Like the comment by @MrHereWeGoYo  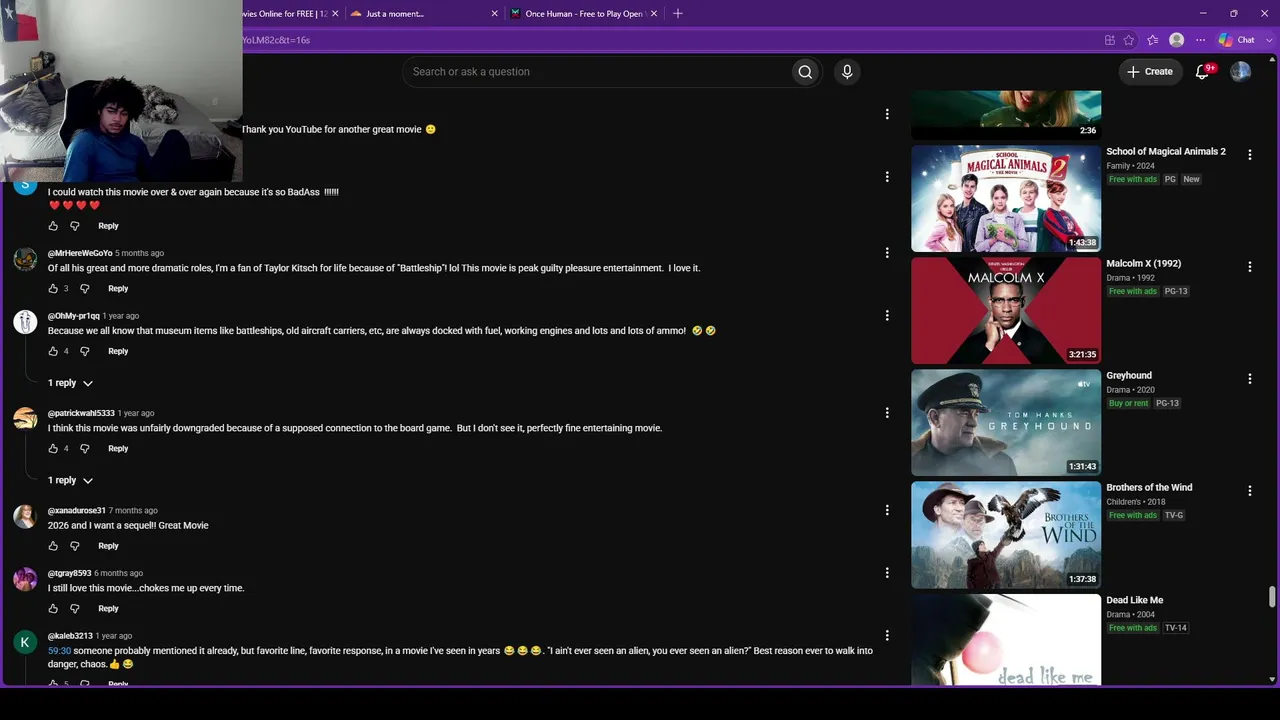(53, 289)
